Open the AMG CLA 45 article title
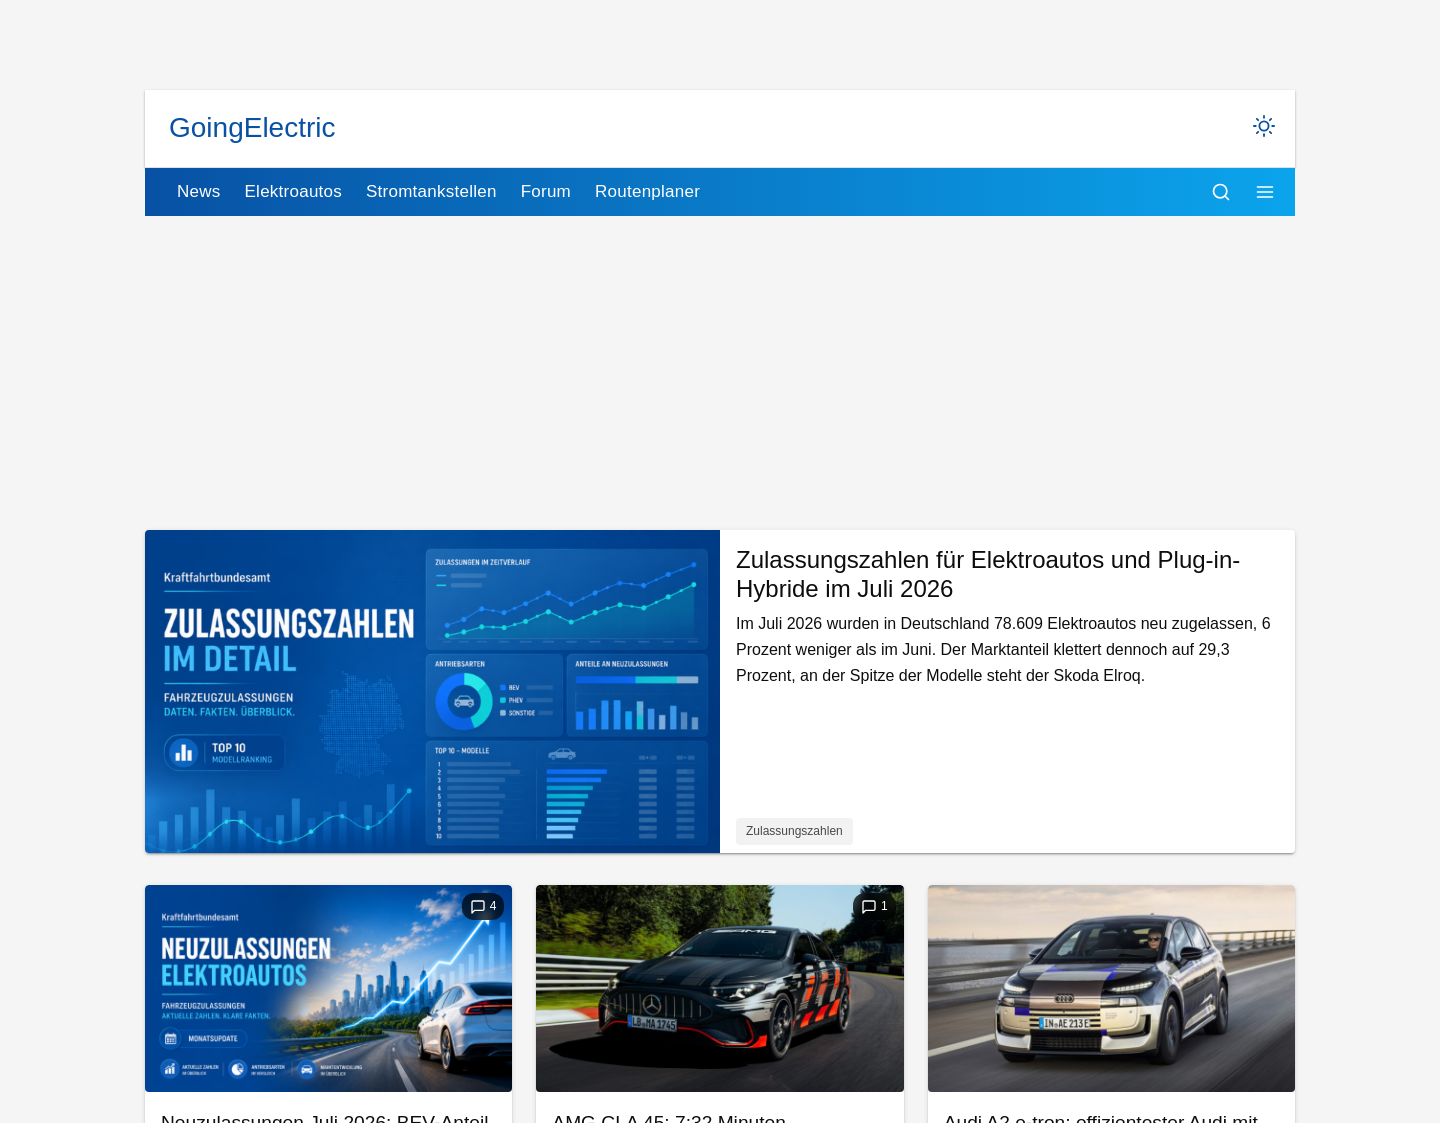This screenshot has width=1440, height=1123. (x=669, y=1118)
